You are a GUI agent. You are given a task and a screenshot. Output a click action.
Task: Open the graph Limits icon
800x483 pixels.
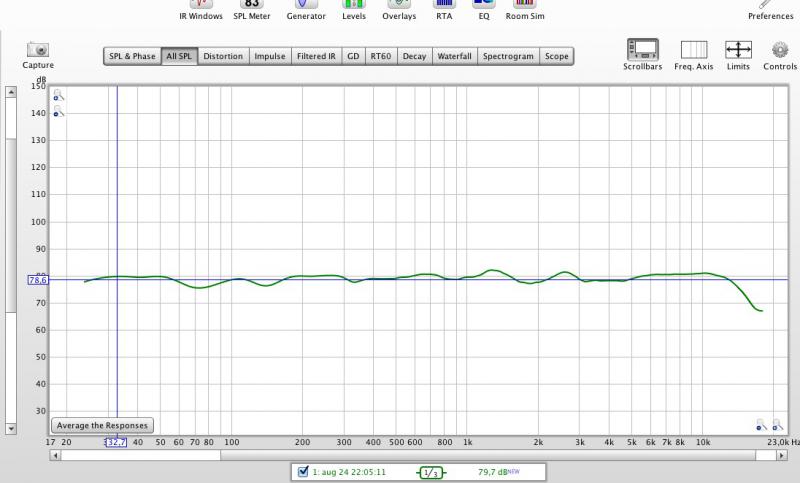tap(738, 50)
